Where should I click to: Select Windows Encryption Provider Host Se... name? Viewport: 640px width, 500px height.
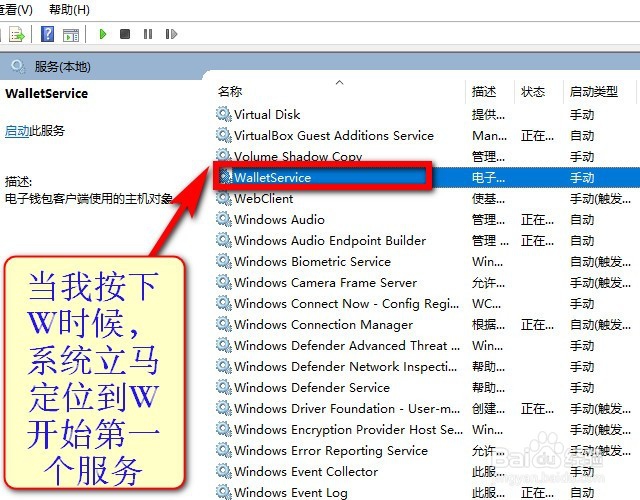pos(349,430)
